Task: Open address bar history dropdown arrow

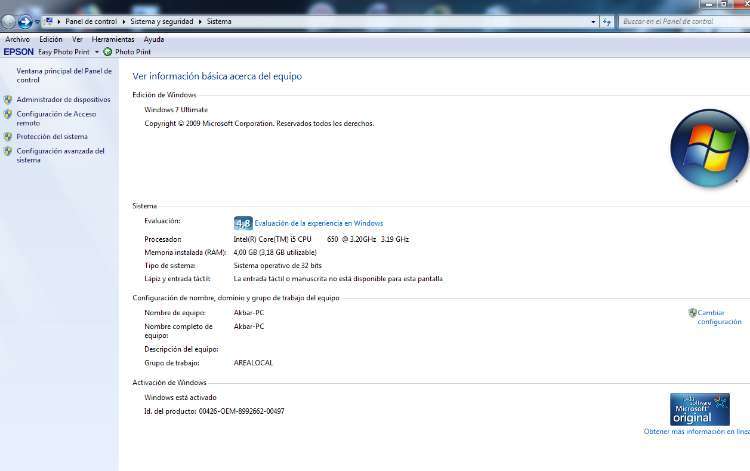Action: click(x=593, y=22)
